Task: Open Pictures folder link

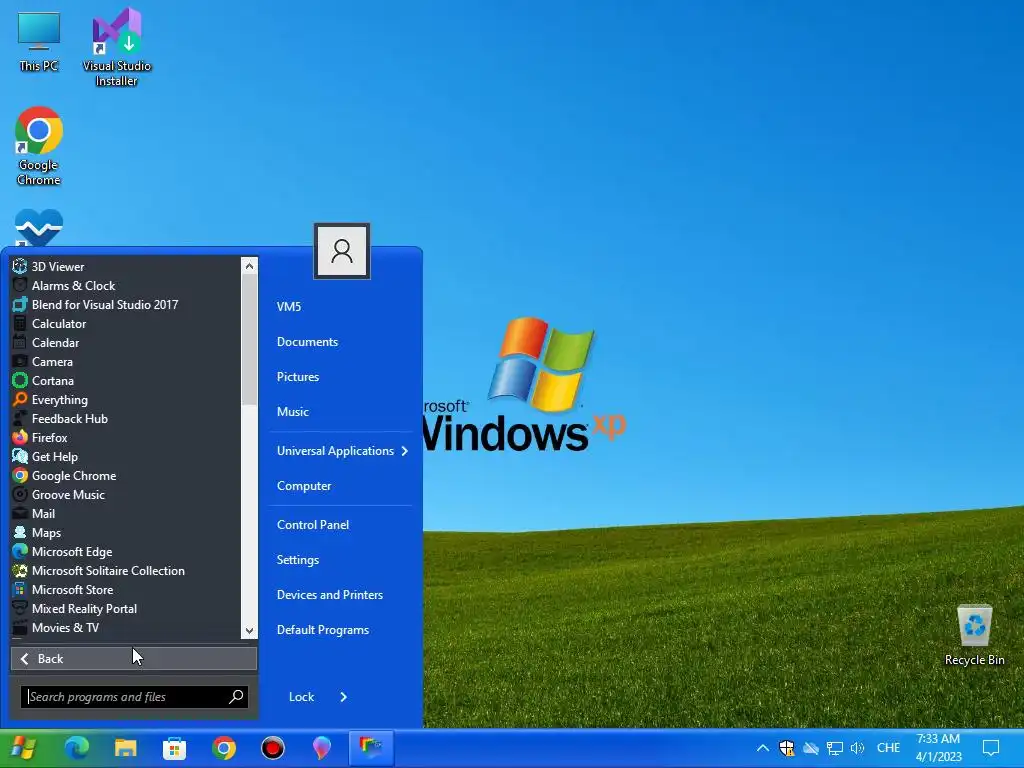Action: [298, 377]
